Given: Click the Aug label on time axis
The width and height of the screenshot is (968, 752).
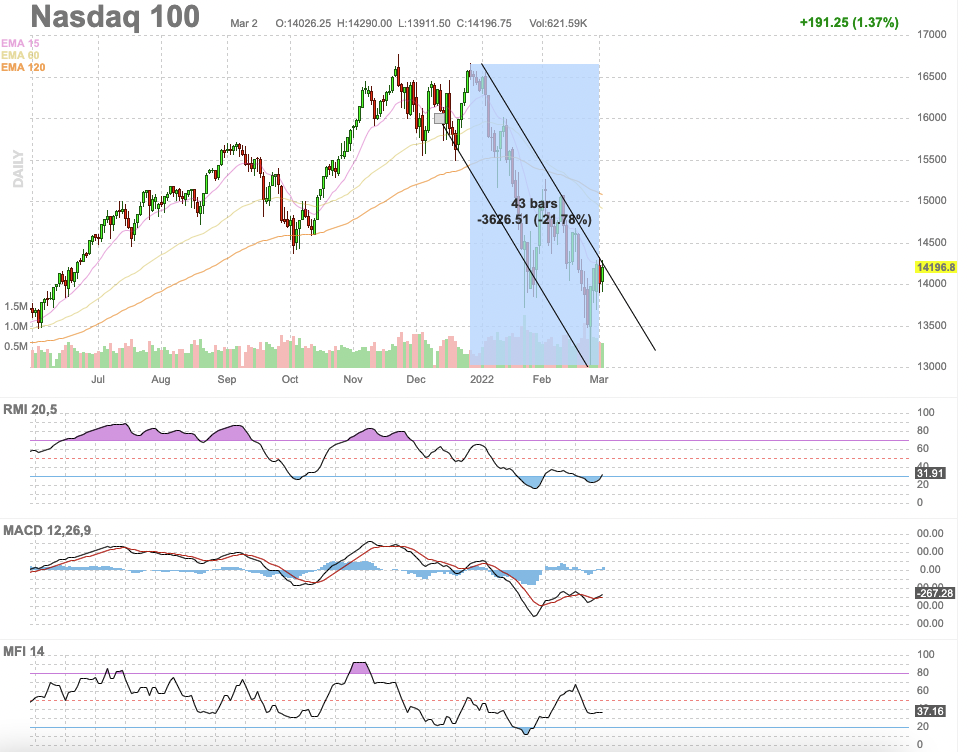Looking at the screenshot, I should [x=161, y=379].
